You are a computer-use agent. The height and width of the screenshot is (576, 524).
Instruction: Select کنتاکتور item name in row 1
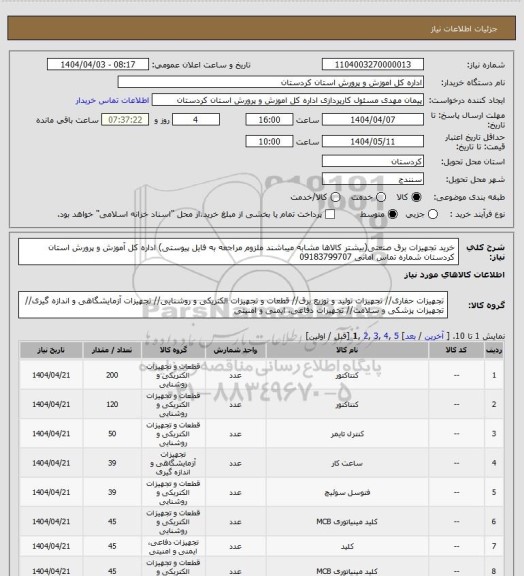click(x=347, y=375)
